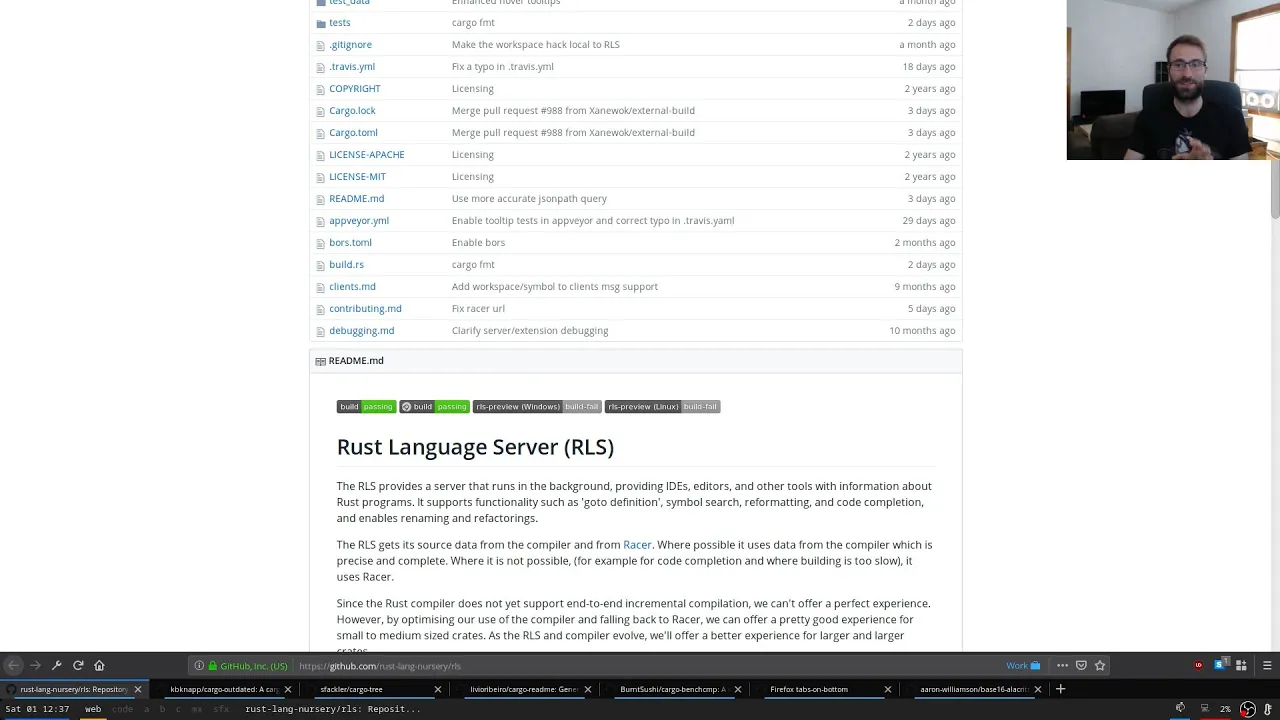Click the temperature tray icon
1280x720 pixels.
[x=1268, y=709]
